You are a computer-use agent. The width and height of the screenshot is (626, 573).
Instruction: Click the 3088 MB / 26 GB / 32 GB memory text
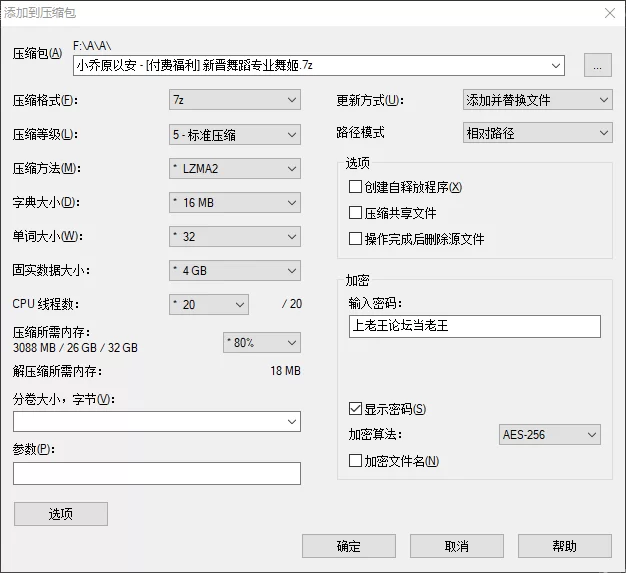[75, 348]
